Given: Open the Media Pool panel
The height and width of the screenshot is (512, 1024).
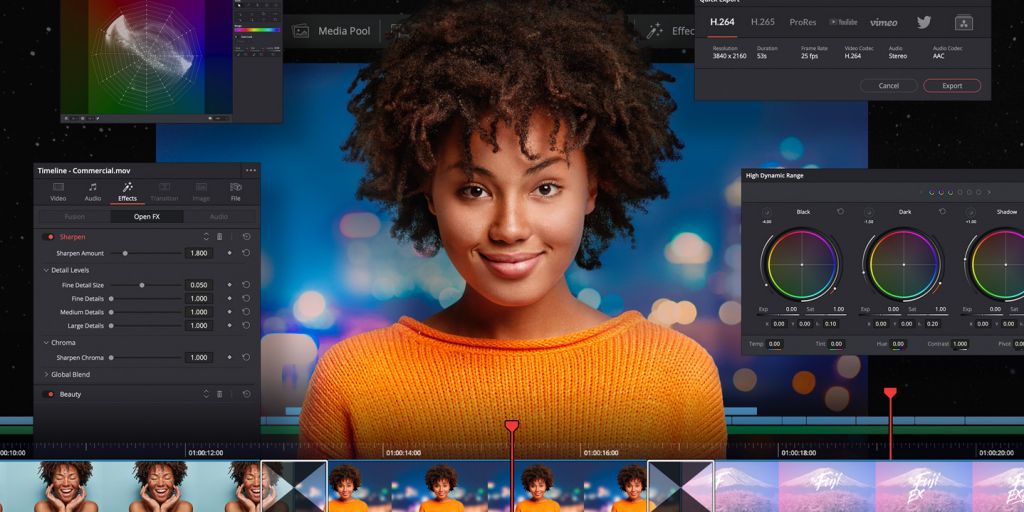Looking at the screenshot, I should coord(331,31).
